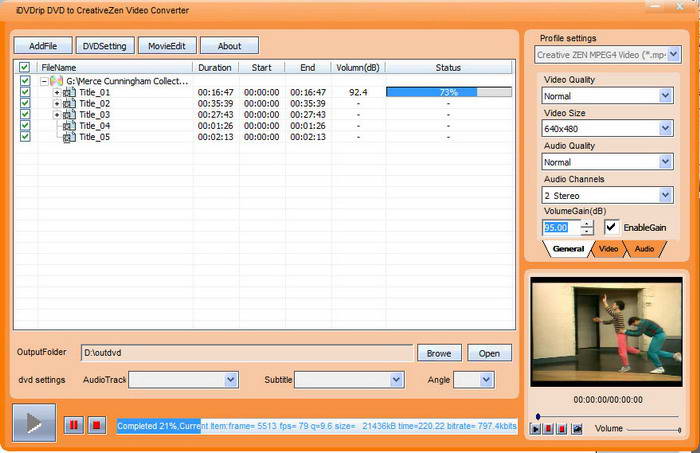Switch to the General tab

click(568, 249)
